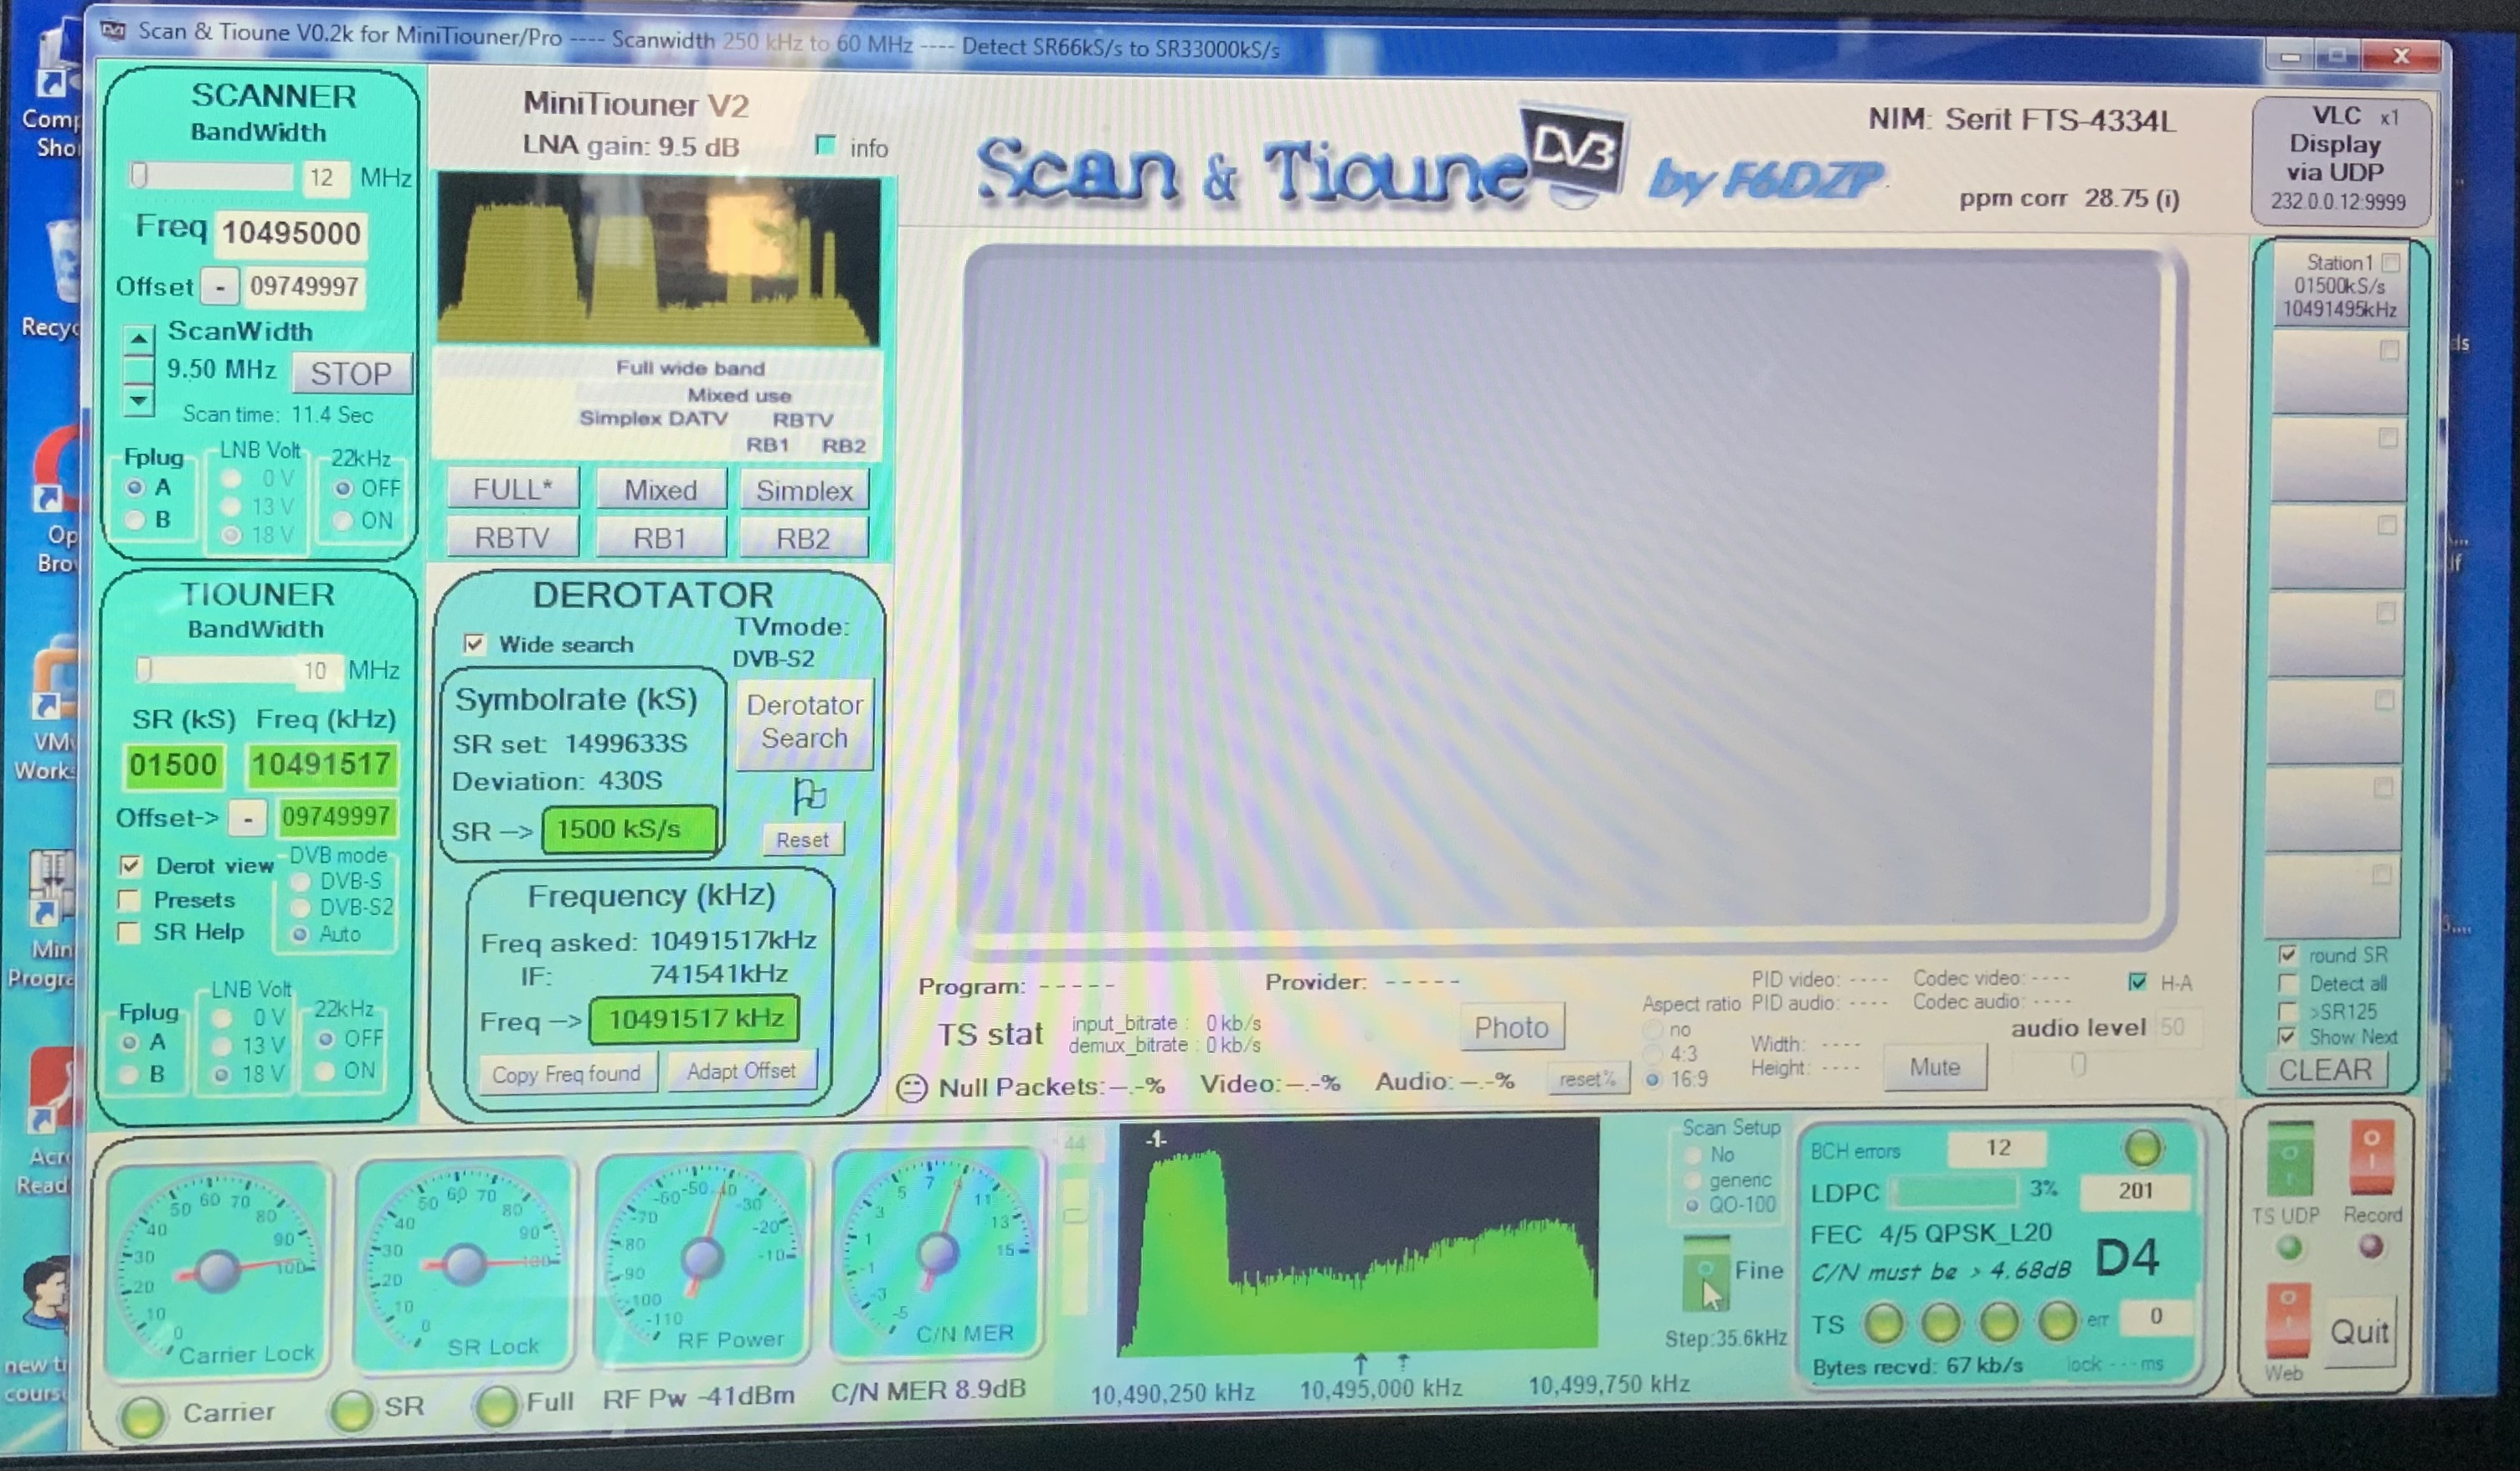
Task: Select aspect ratio 16:9 radio
Action: click(x=1652, y=1080)
